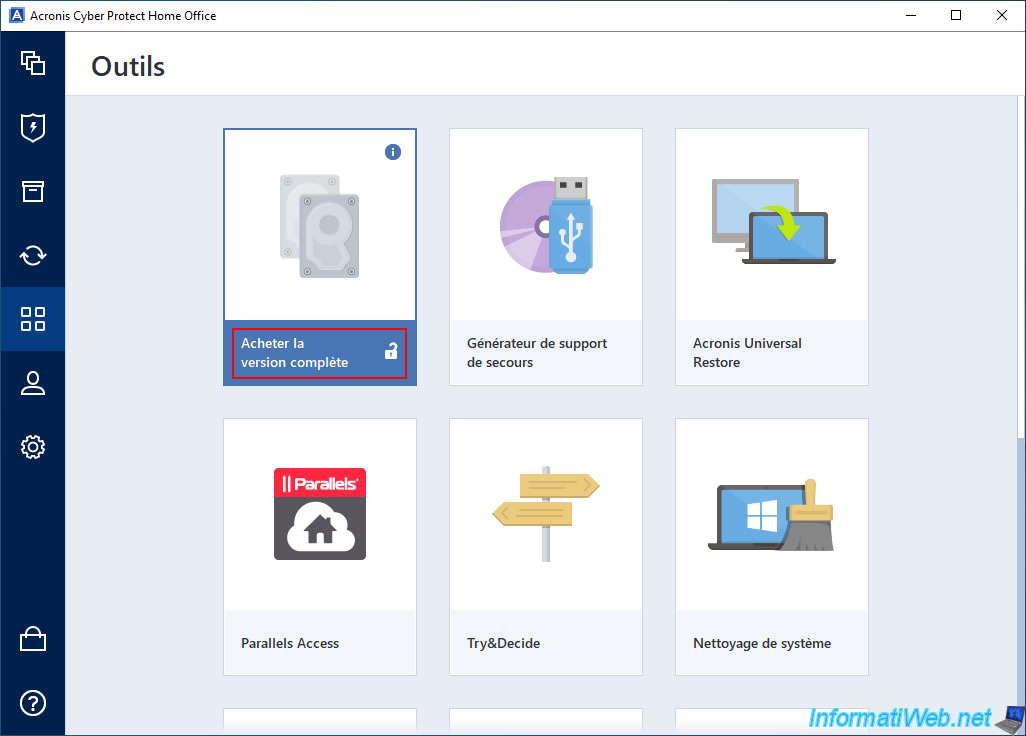Open the Archive section in sidebar
This screenshot has width=1026, height=736.
[x=33, y=191]
